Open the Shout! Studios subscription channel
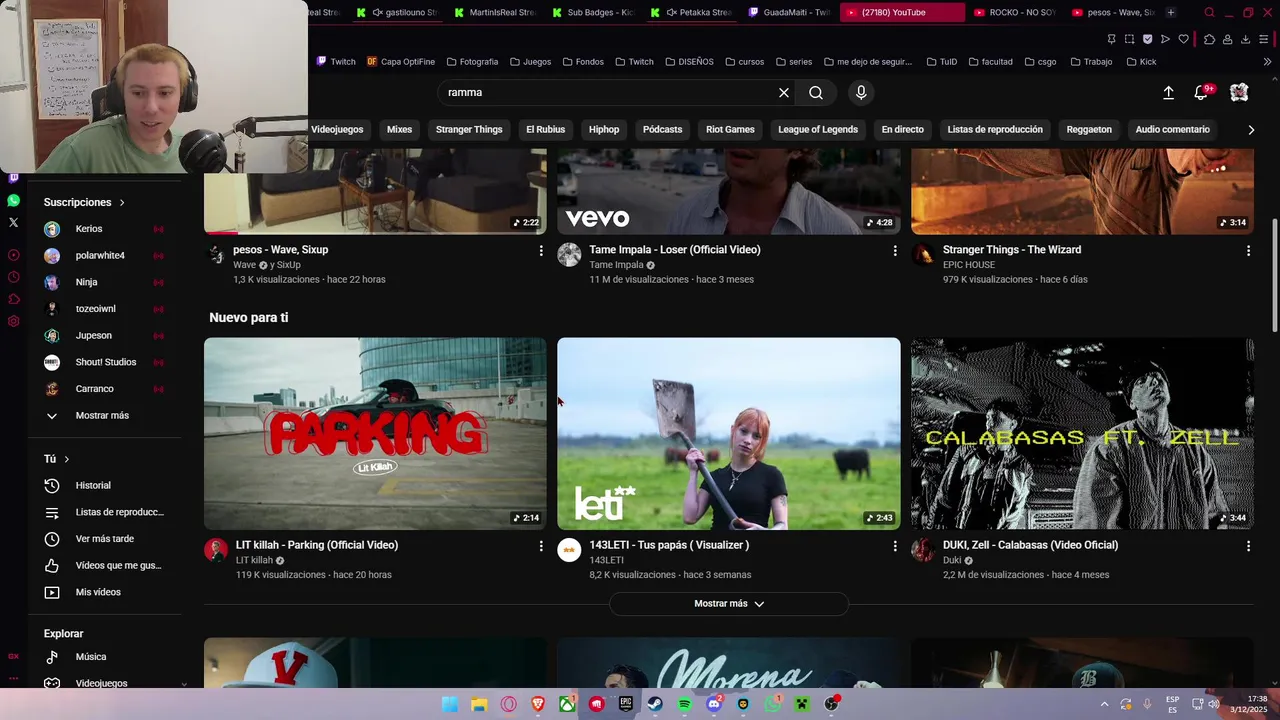The width and height of the screenshot is (1280, 720). click(x=104, y=362)
